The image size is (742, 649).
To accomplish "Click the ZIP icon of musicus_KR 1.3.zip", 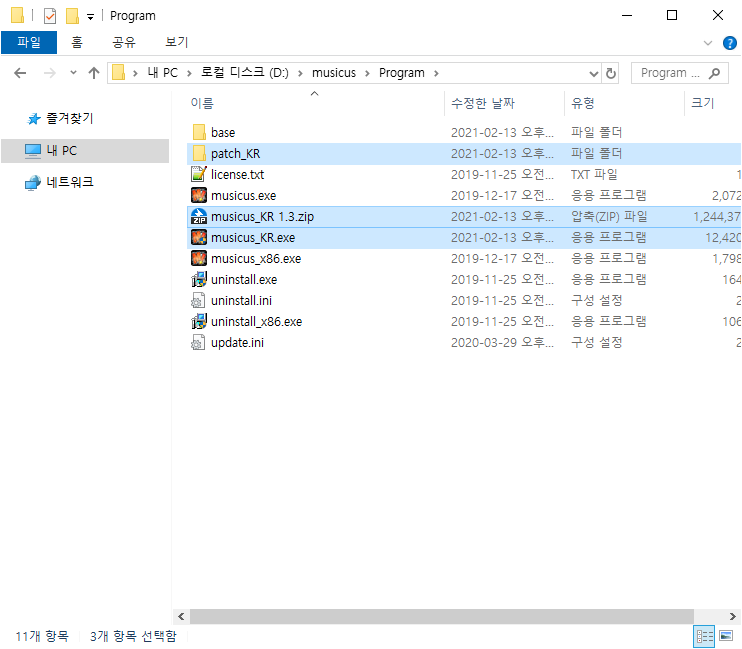I will point(199,216).
